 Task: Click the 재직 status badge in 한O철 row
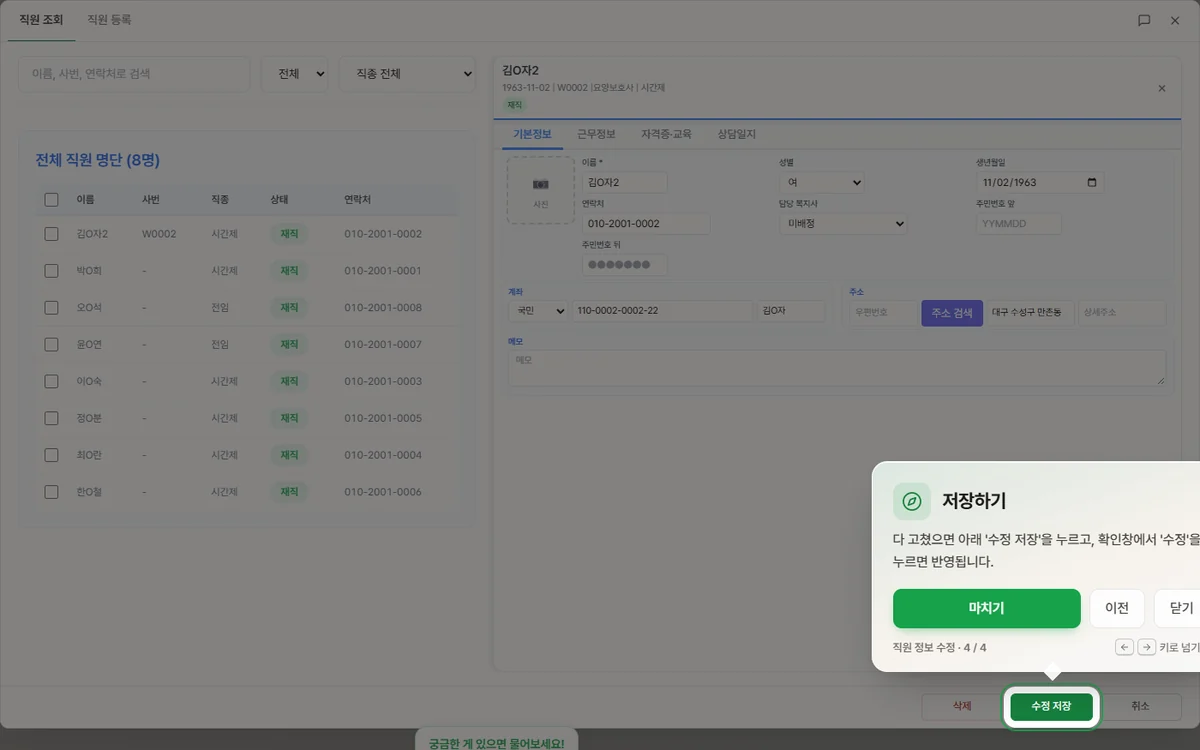click(x=289, y=492)
